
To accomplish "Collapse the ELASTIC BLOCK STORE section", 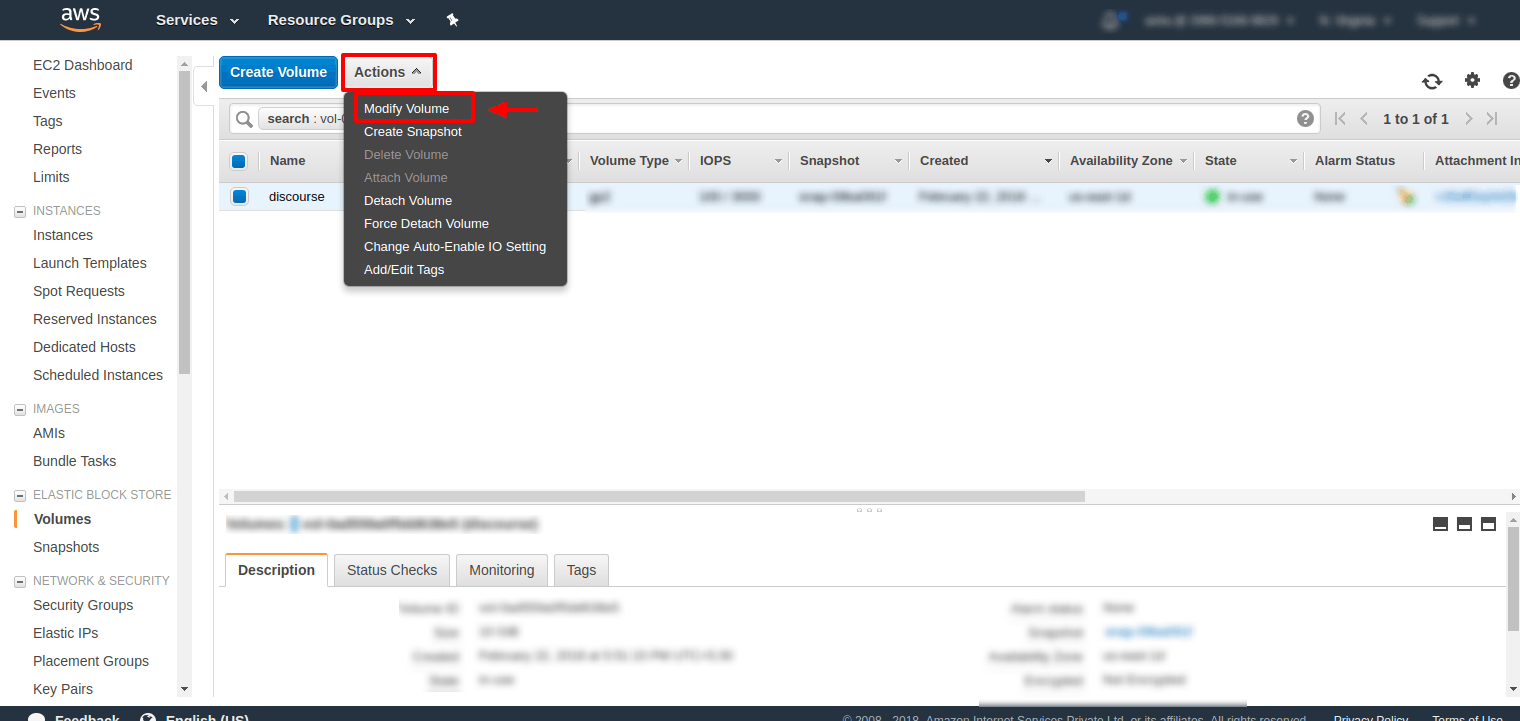I will tap(19, 494).
